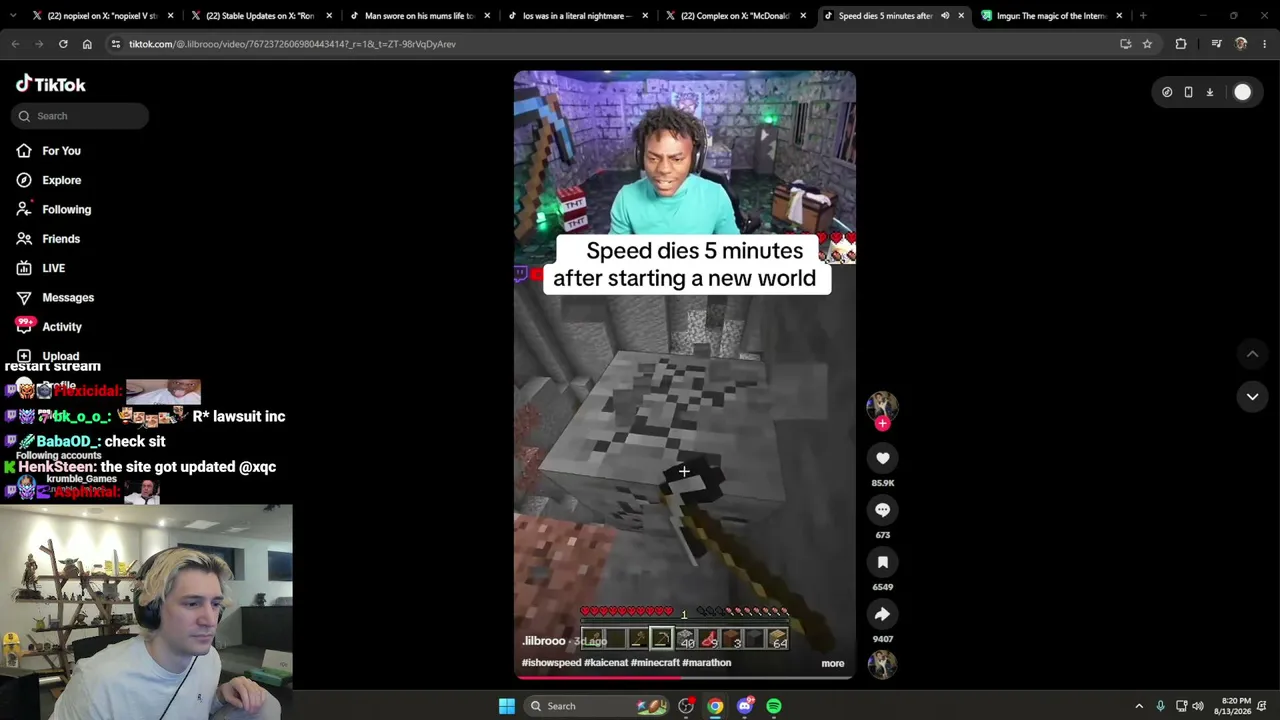Click the coin icon in TikTok top pill
1280x720 pixels.
tap(1167, 92)
